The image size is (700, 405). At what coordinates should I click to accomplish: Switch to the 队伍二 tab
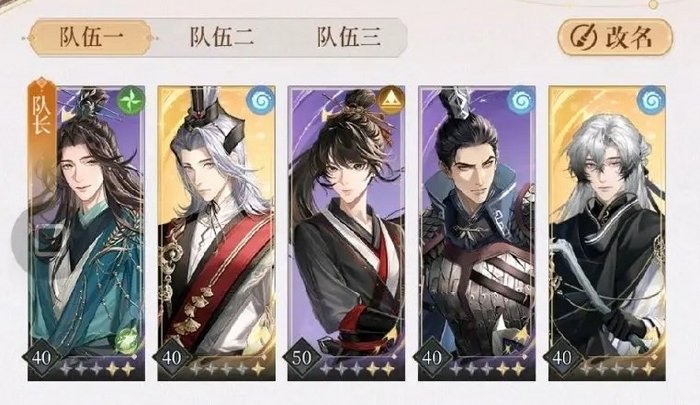[x=222, y=37]
